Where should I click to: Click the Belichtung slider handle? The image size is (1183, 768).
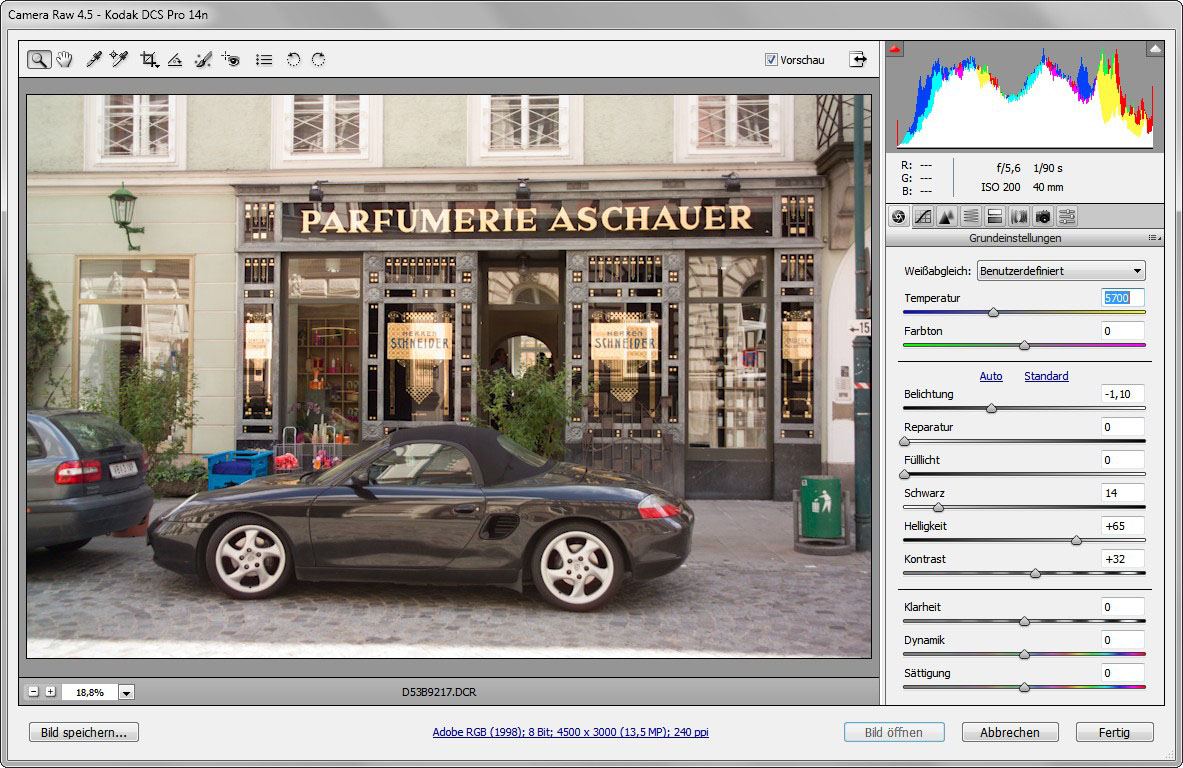pos(991,408)
